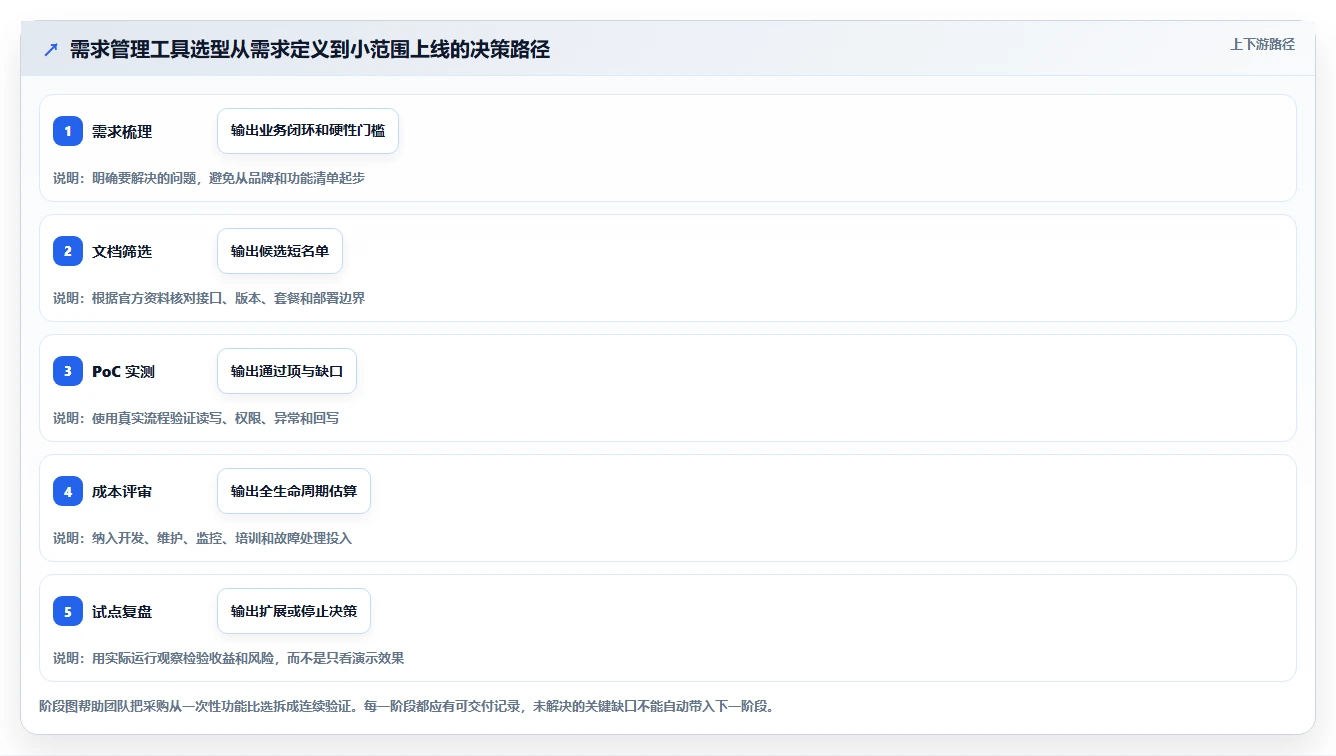Viewport: 1336px width, 756px height.
Task: Select the 文档筛选 stage title
Action: (122, 252)
